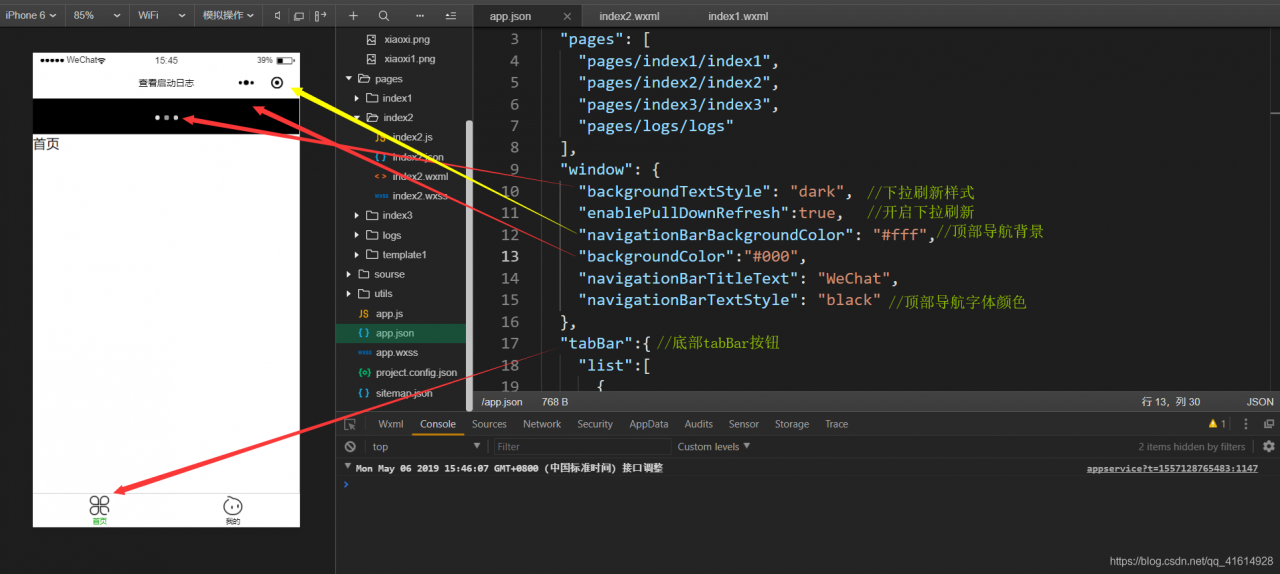The width and height of the screenshot is (1280, 574).
Task: Tap the simulator capsule close circle icon
Action: 277,83
